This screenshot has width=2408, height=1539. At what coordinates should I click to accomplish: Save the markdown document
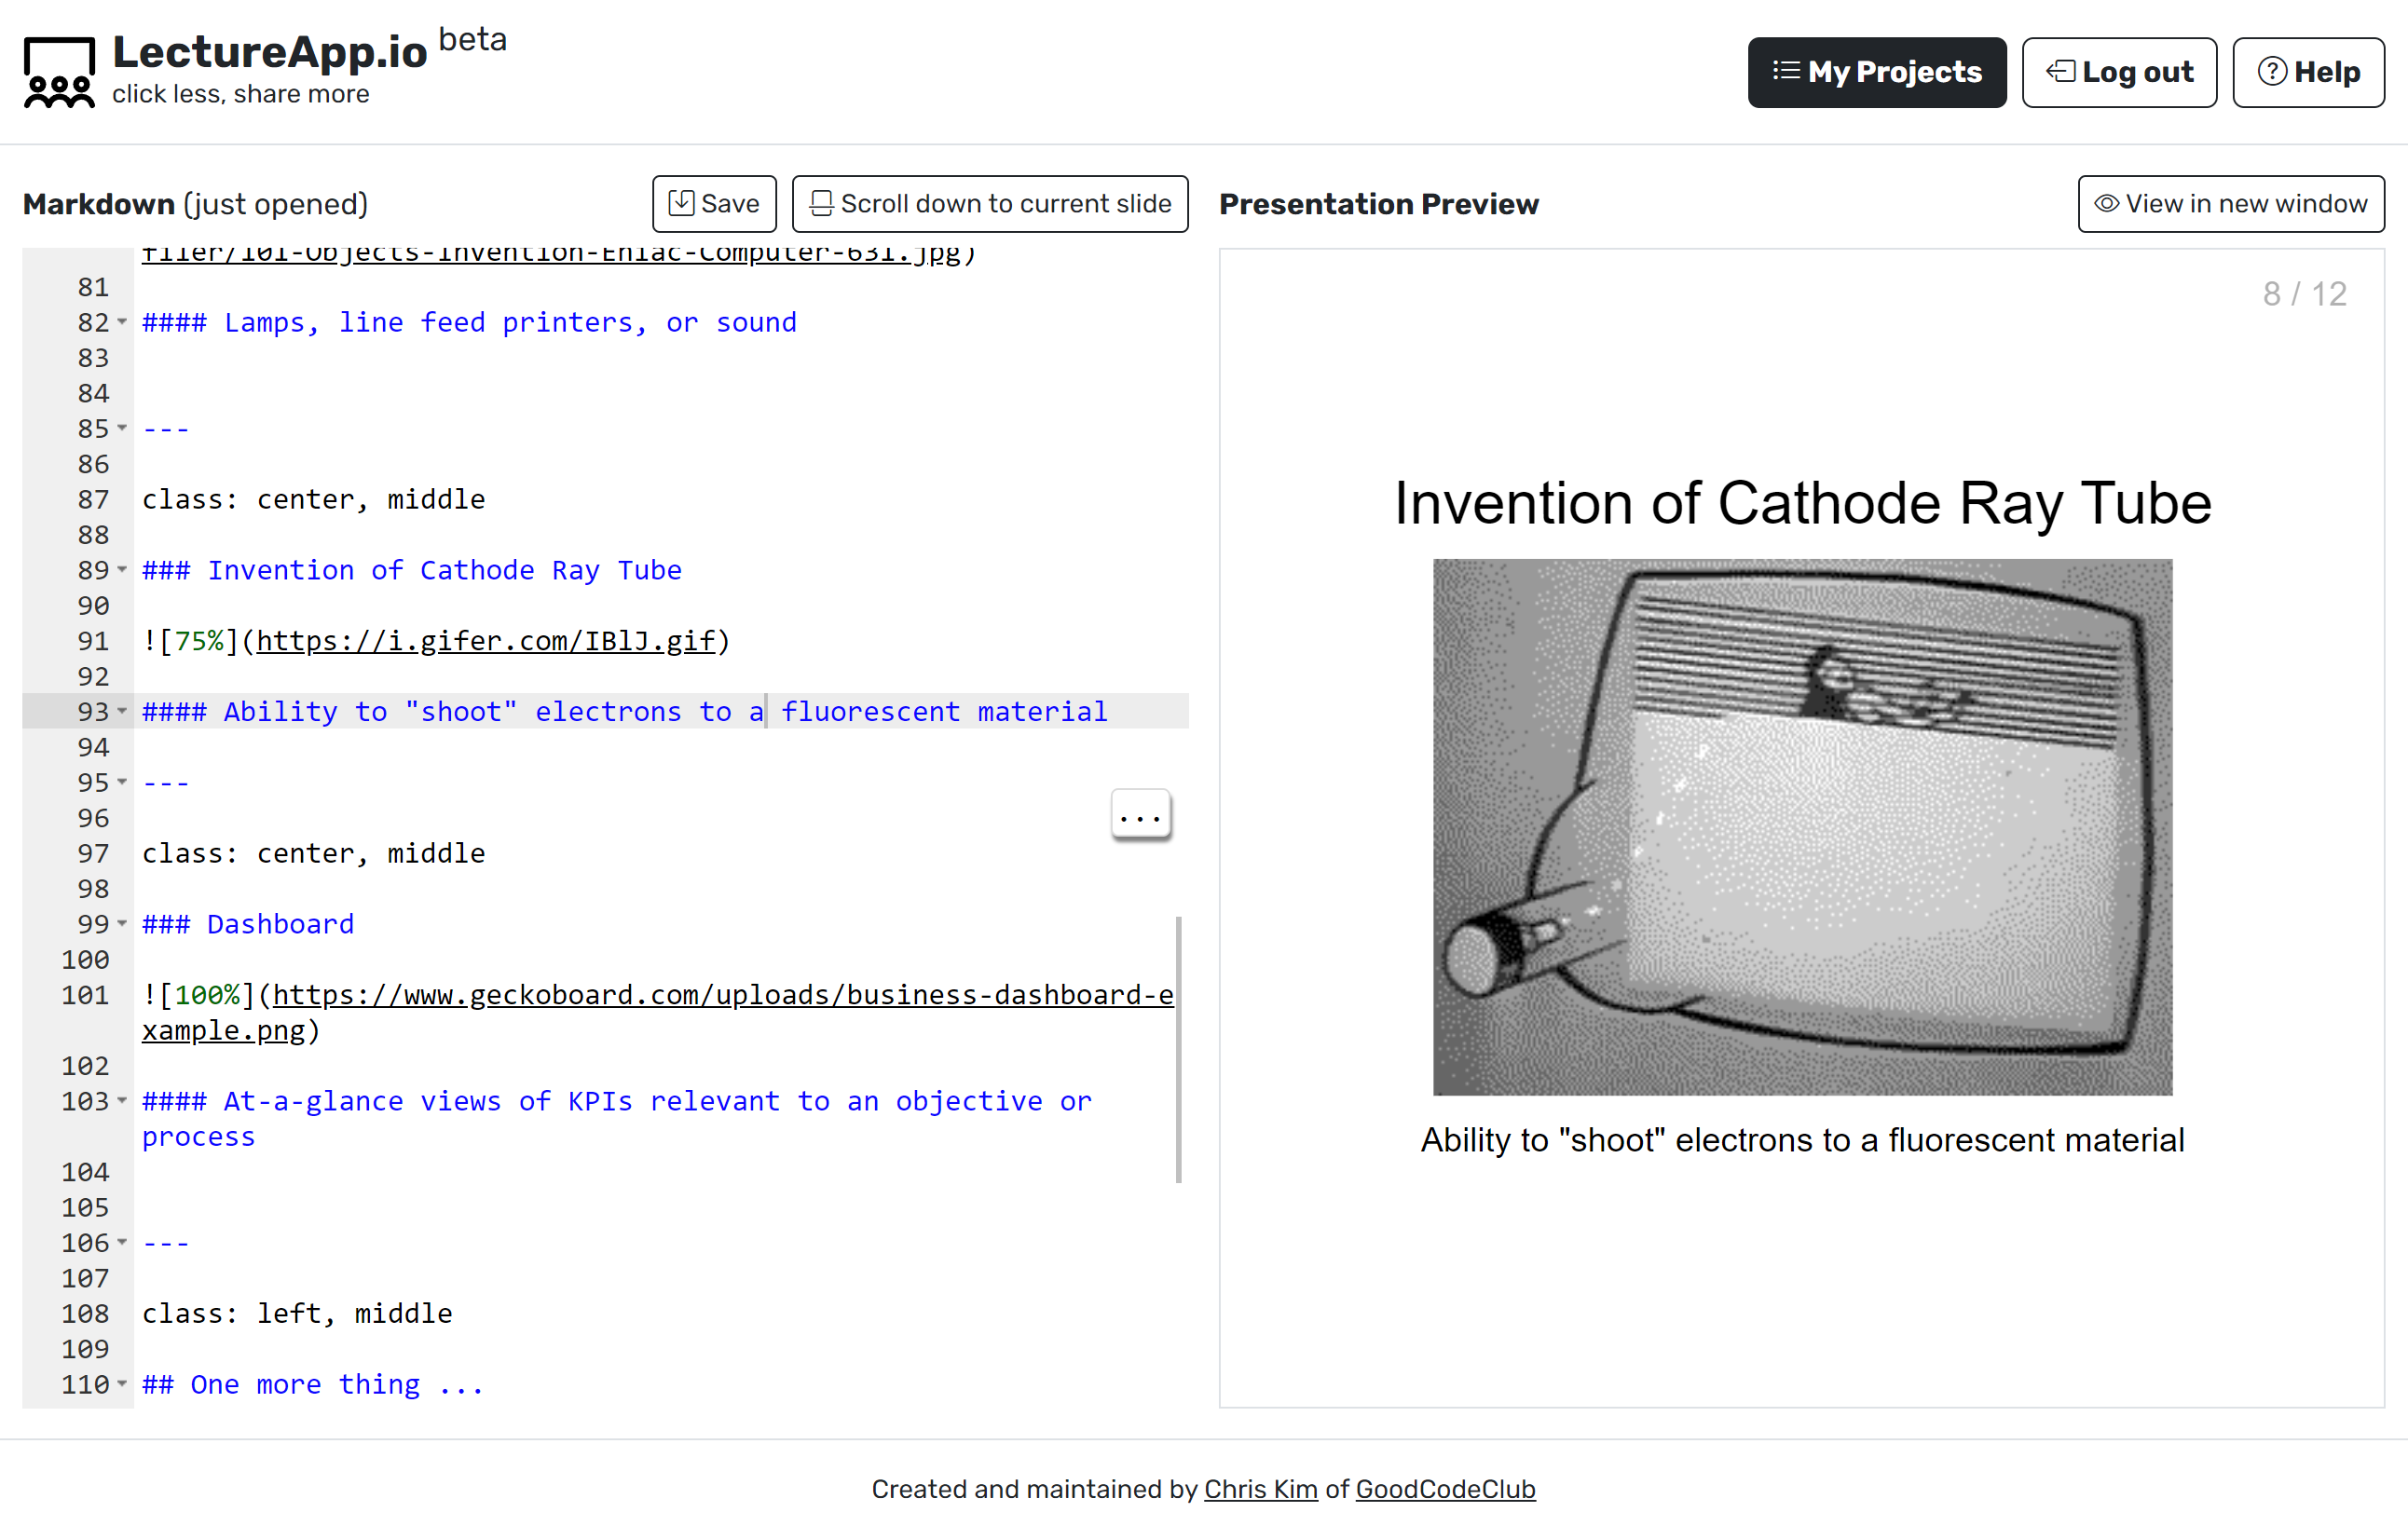click(714, 204)
